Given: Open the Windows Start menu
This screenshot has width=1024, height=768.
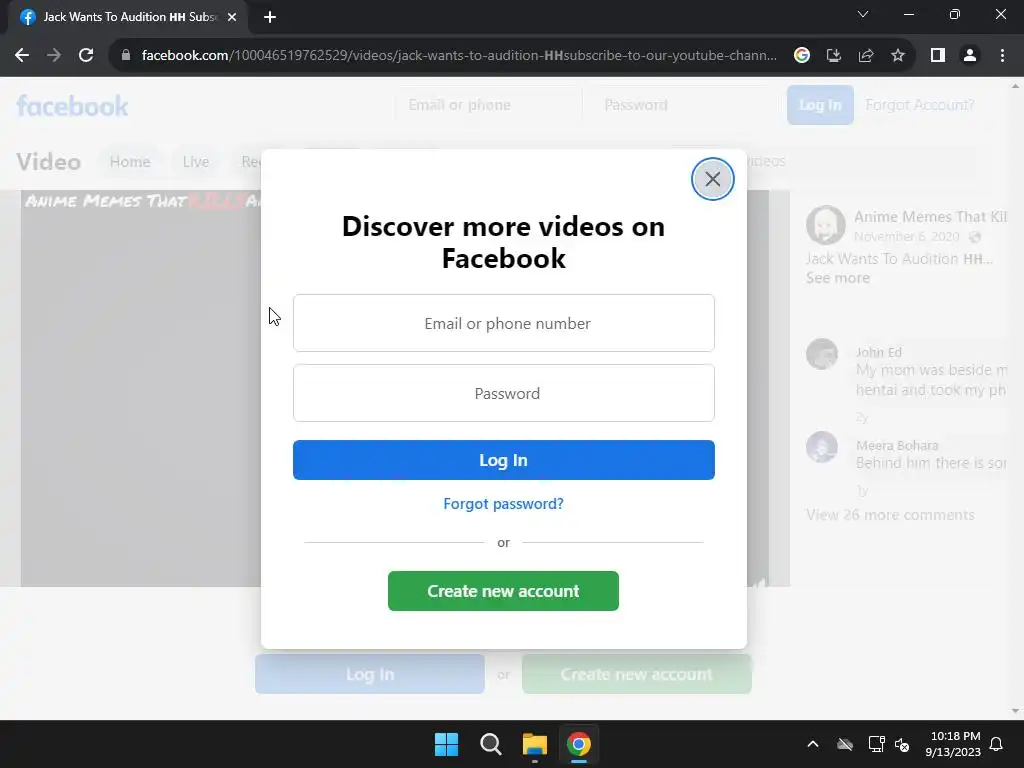Looking at the screenshot, I should (447, 744).
